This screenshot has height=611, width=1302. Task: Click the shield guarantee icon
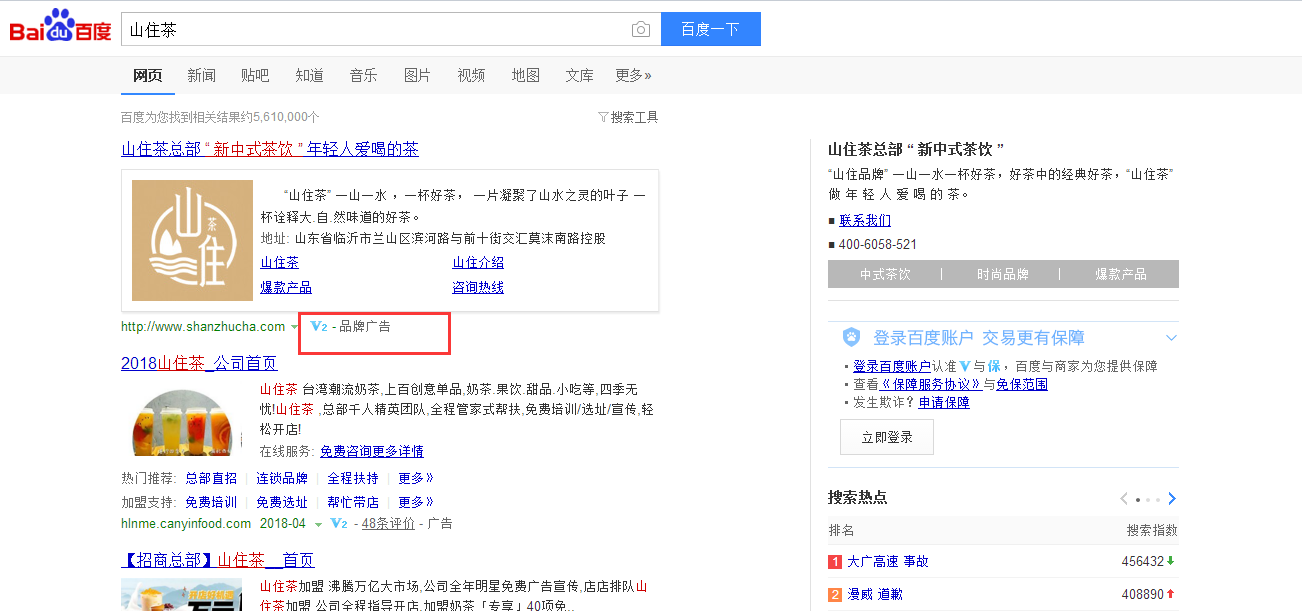tap(851, 337)
